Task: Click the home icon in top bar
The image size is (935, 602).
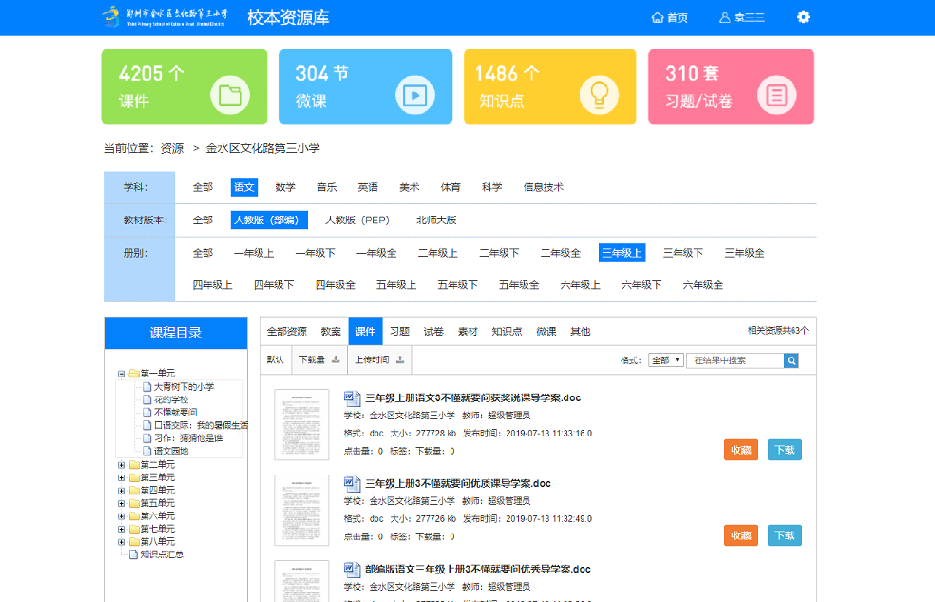Action: click(x=657, y=17)
